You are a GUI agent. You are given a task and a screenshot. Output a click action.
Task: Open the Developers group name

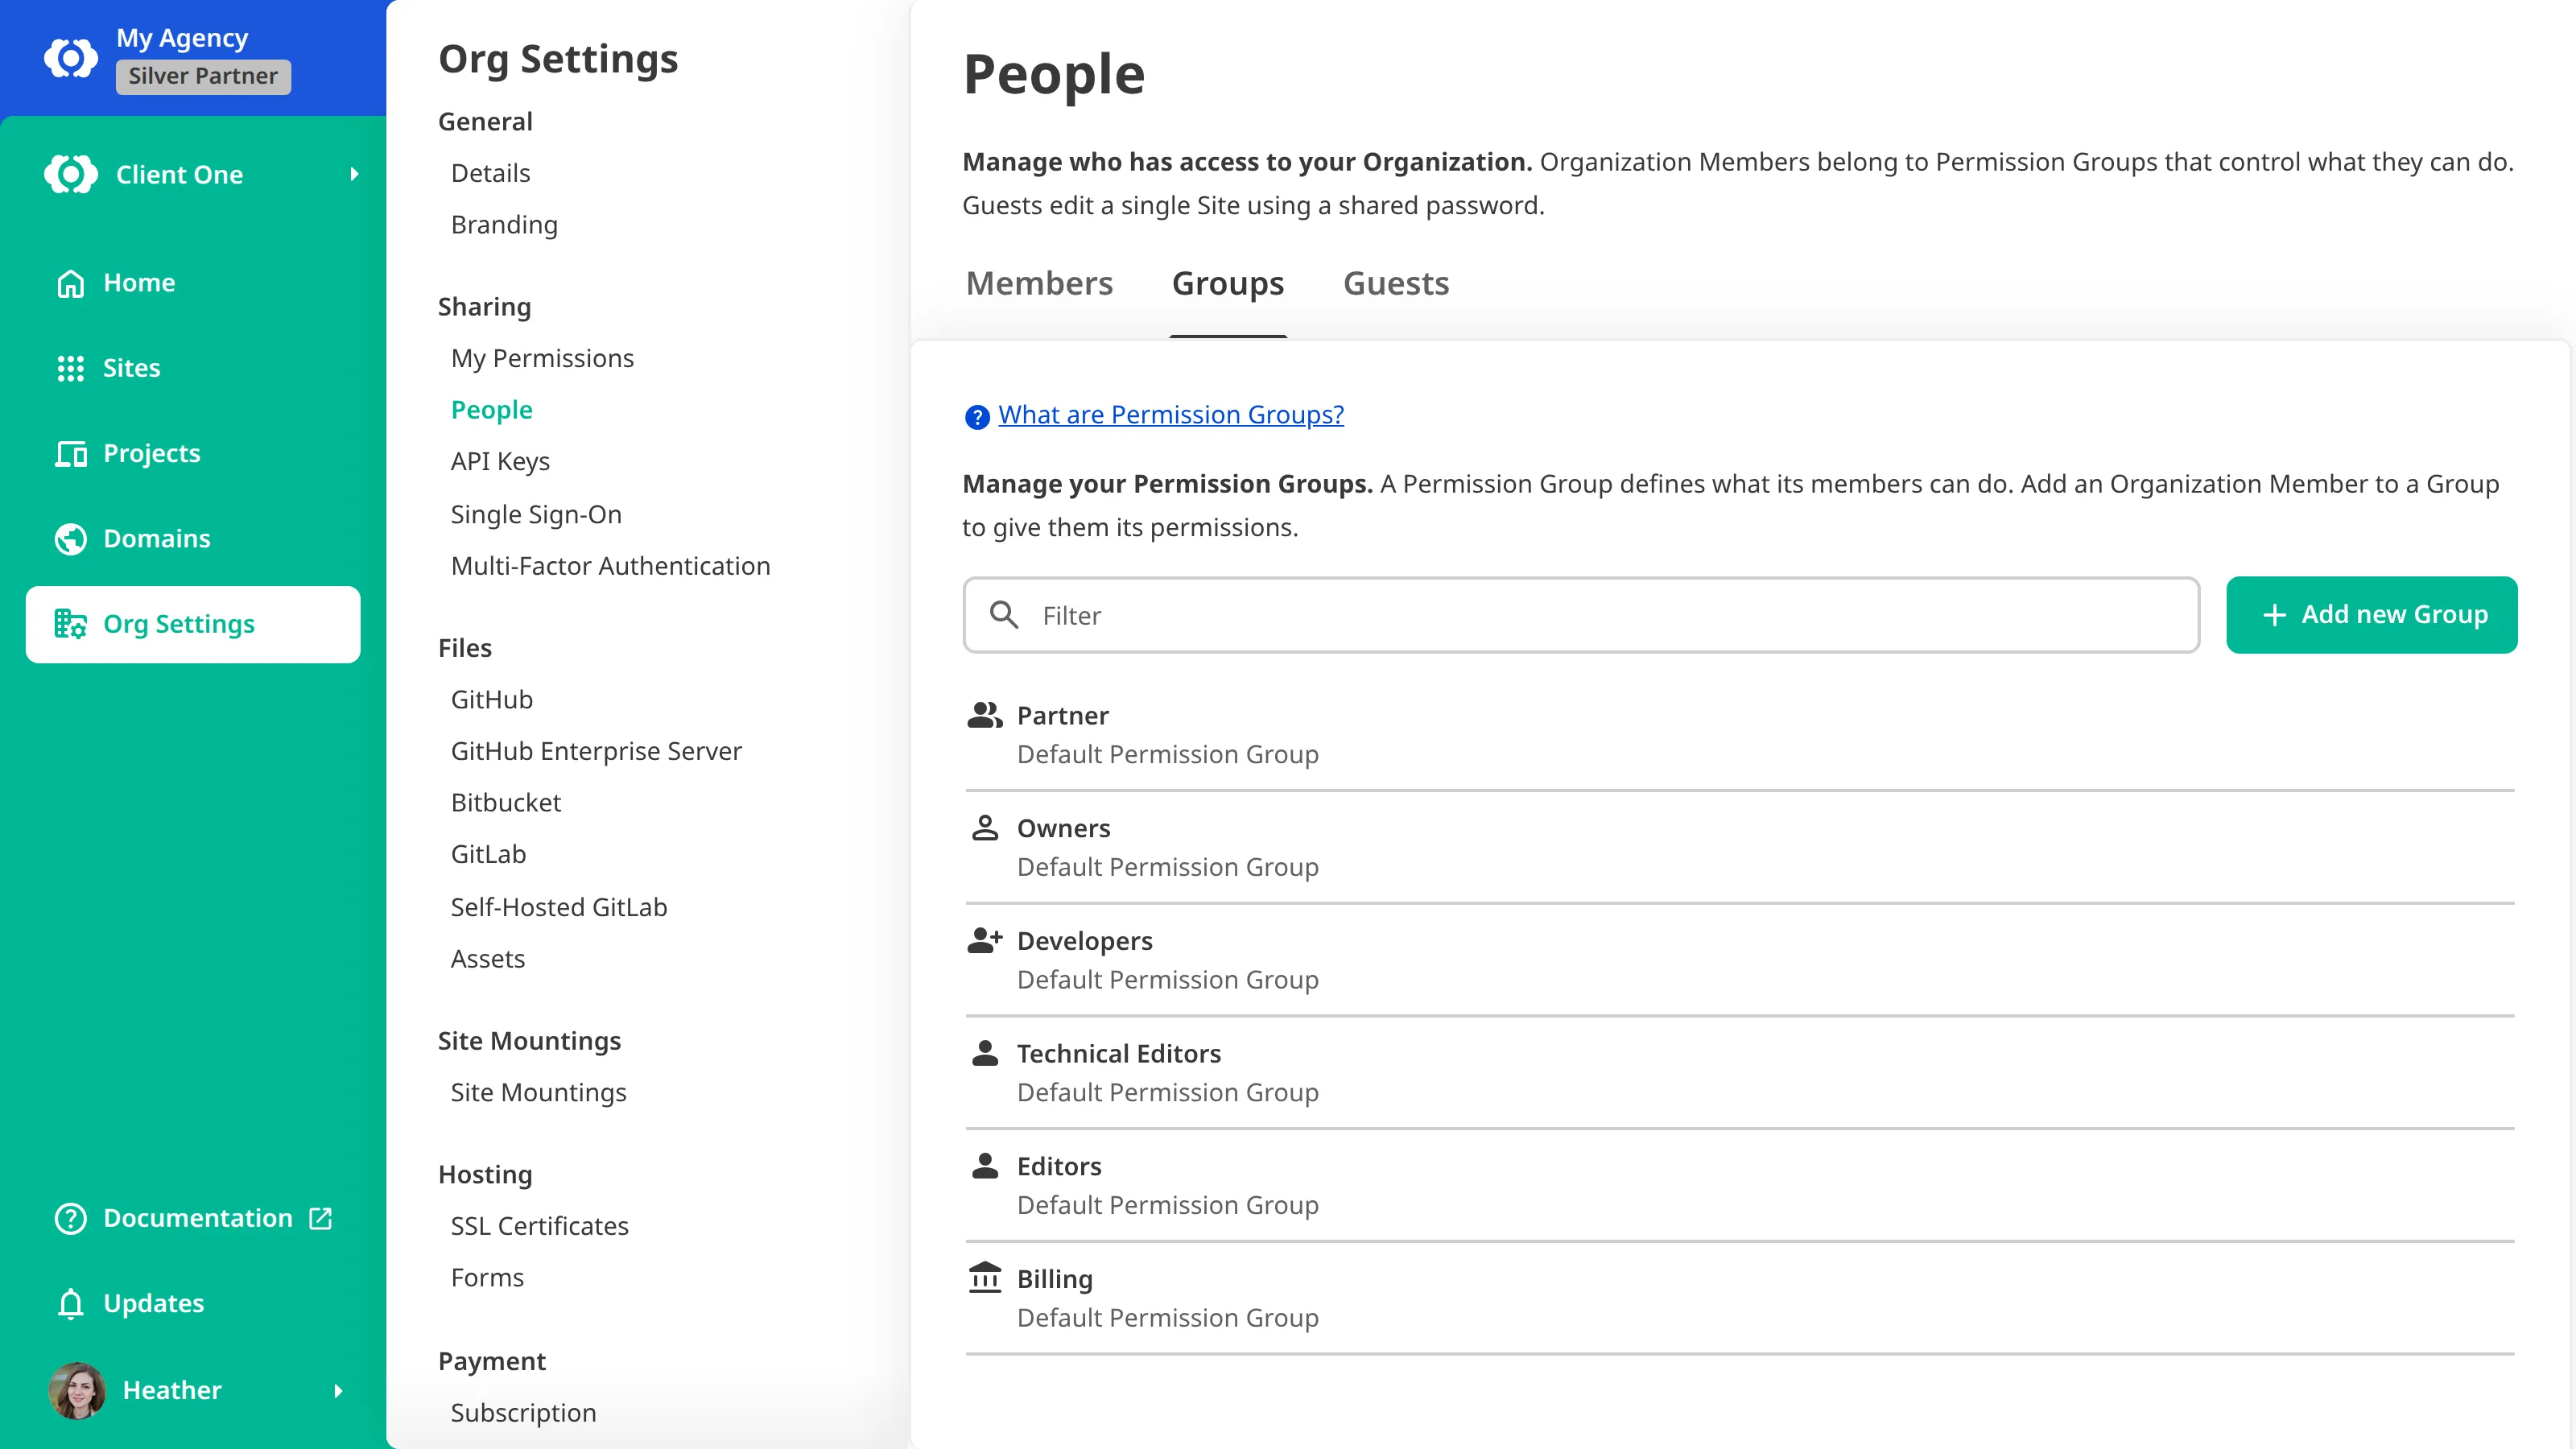tap(1084, 942)
